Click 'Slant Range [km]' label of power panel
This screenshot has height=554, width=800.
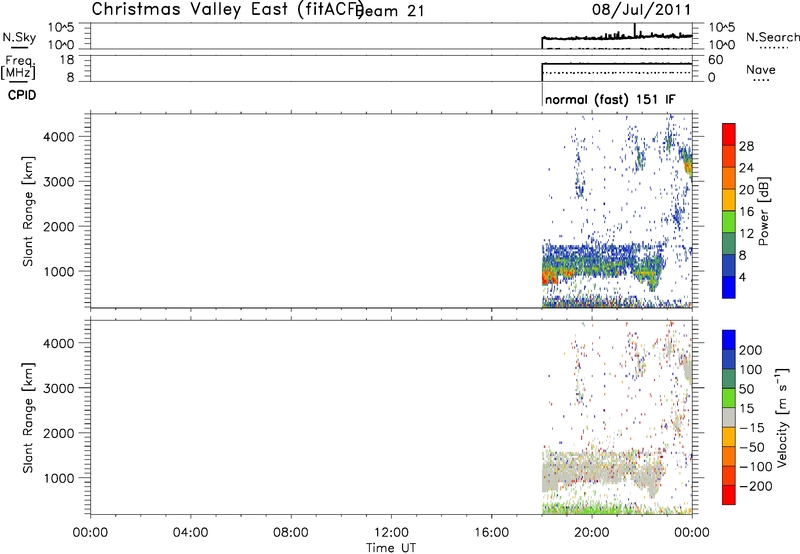click(x=28, y=211)
